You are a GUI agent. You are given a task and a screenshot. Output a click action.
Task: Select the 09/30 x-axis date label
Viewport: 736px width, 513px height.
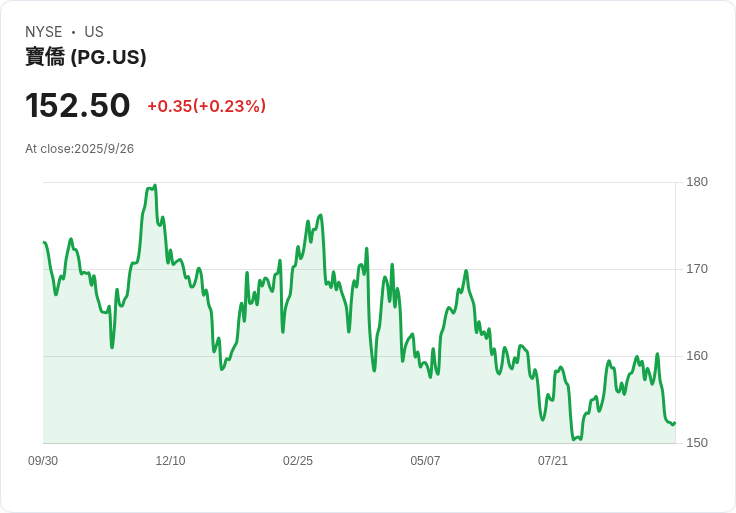coord(43,461)
